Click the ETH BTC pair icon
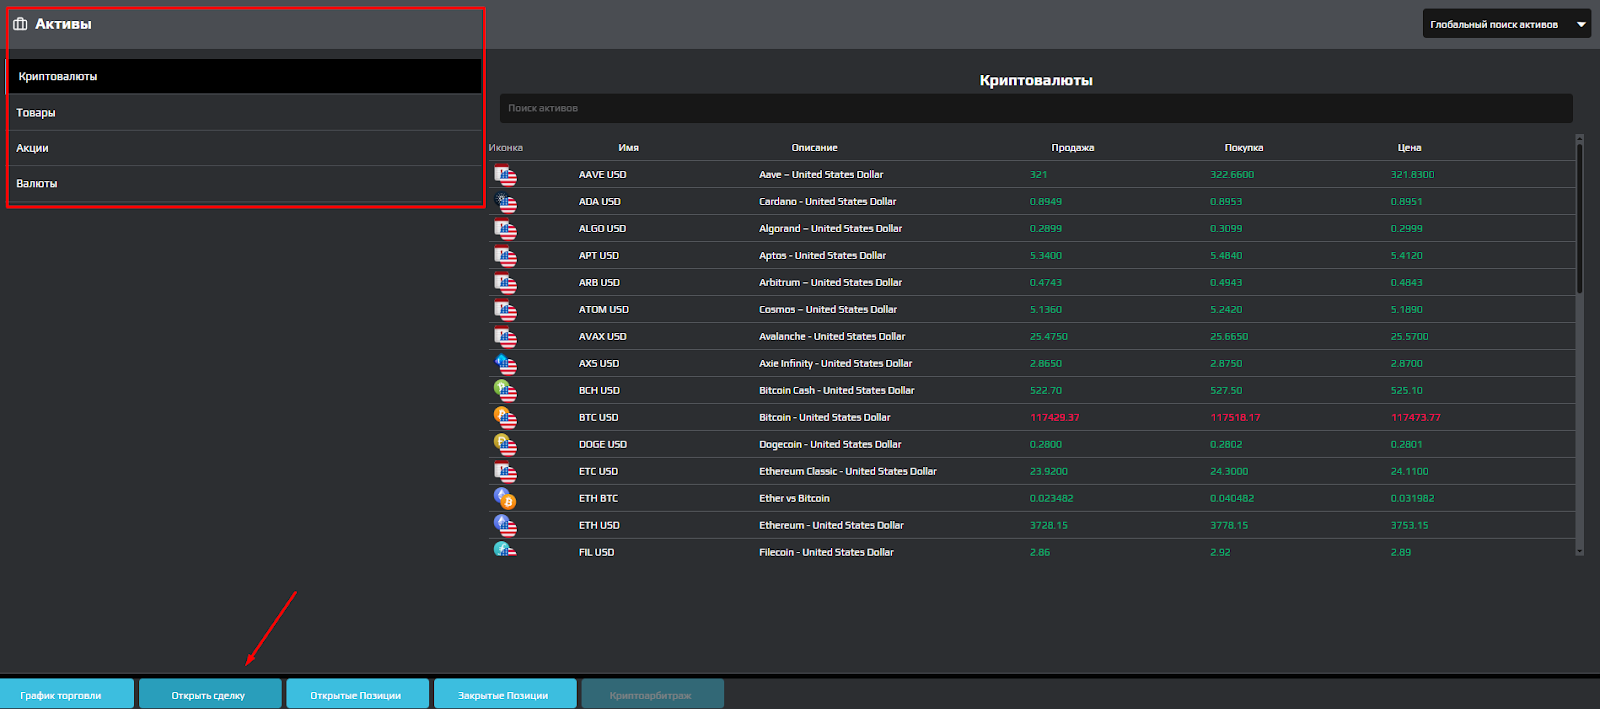Image resolution: width=1600 pixels, height=709 pixels. coord(505,499)
